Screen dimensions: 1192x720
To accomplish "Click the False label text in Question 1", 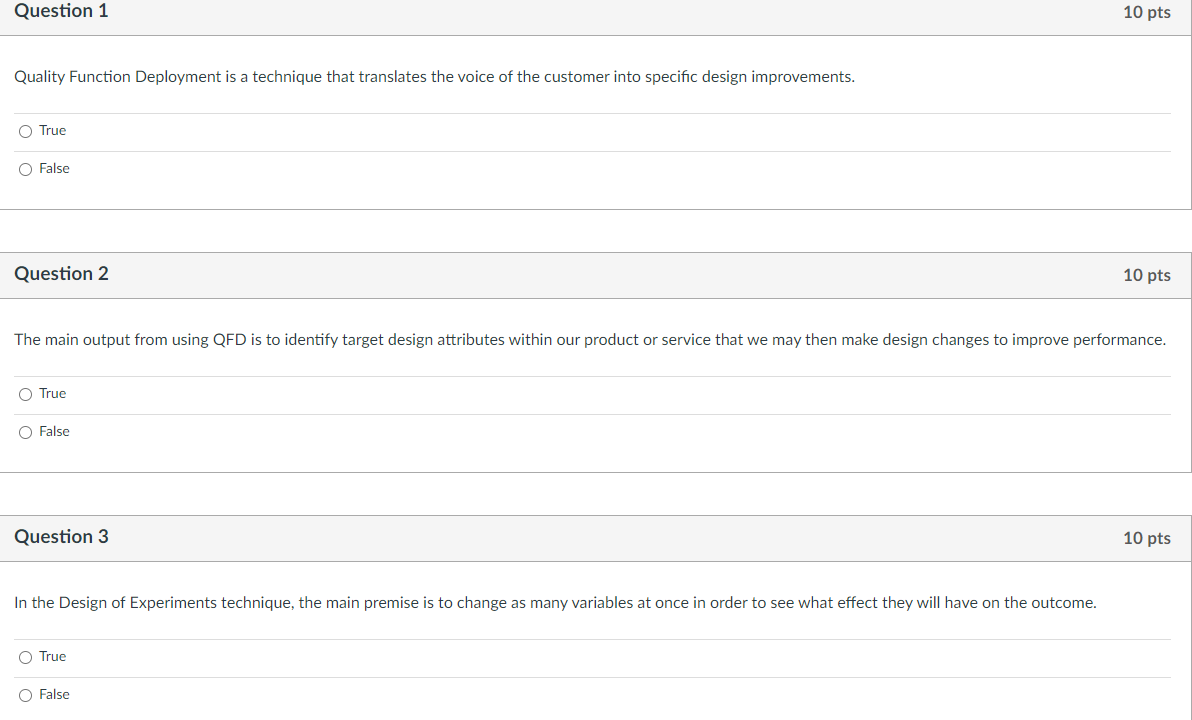I will tap(55, 168).
